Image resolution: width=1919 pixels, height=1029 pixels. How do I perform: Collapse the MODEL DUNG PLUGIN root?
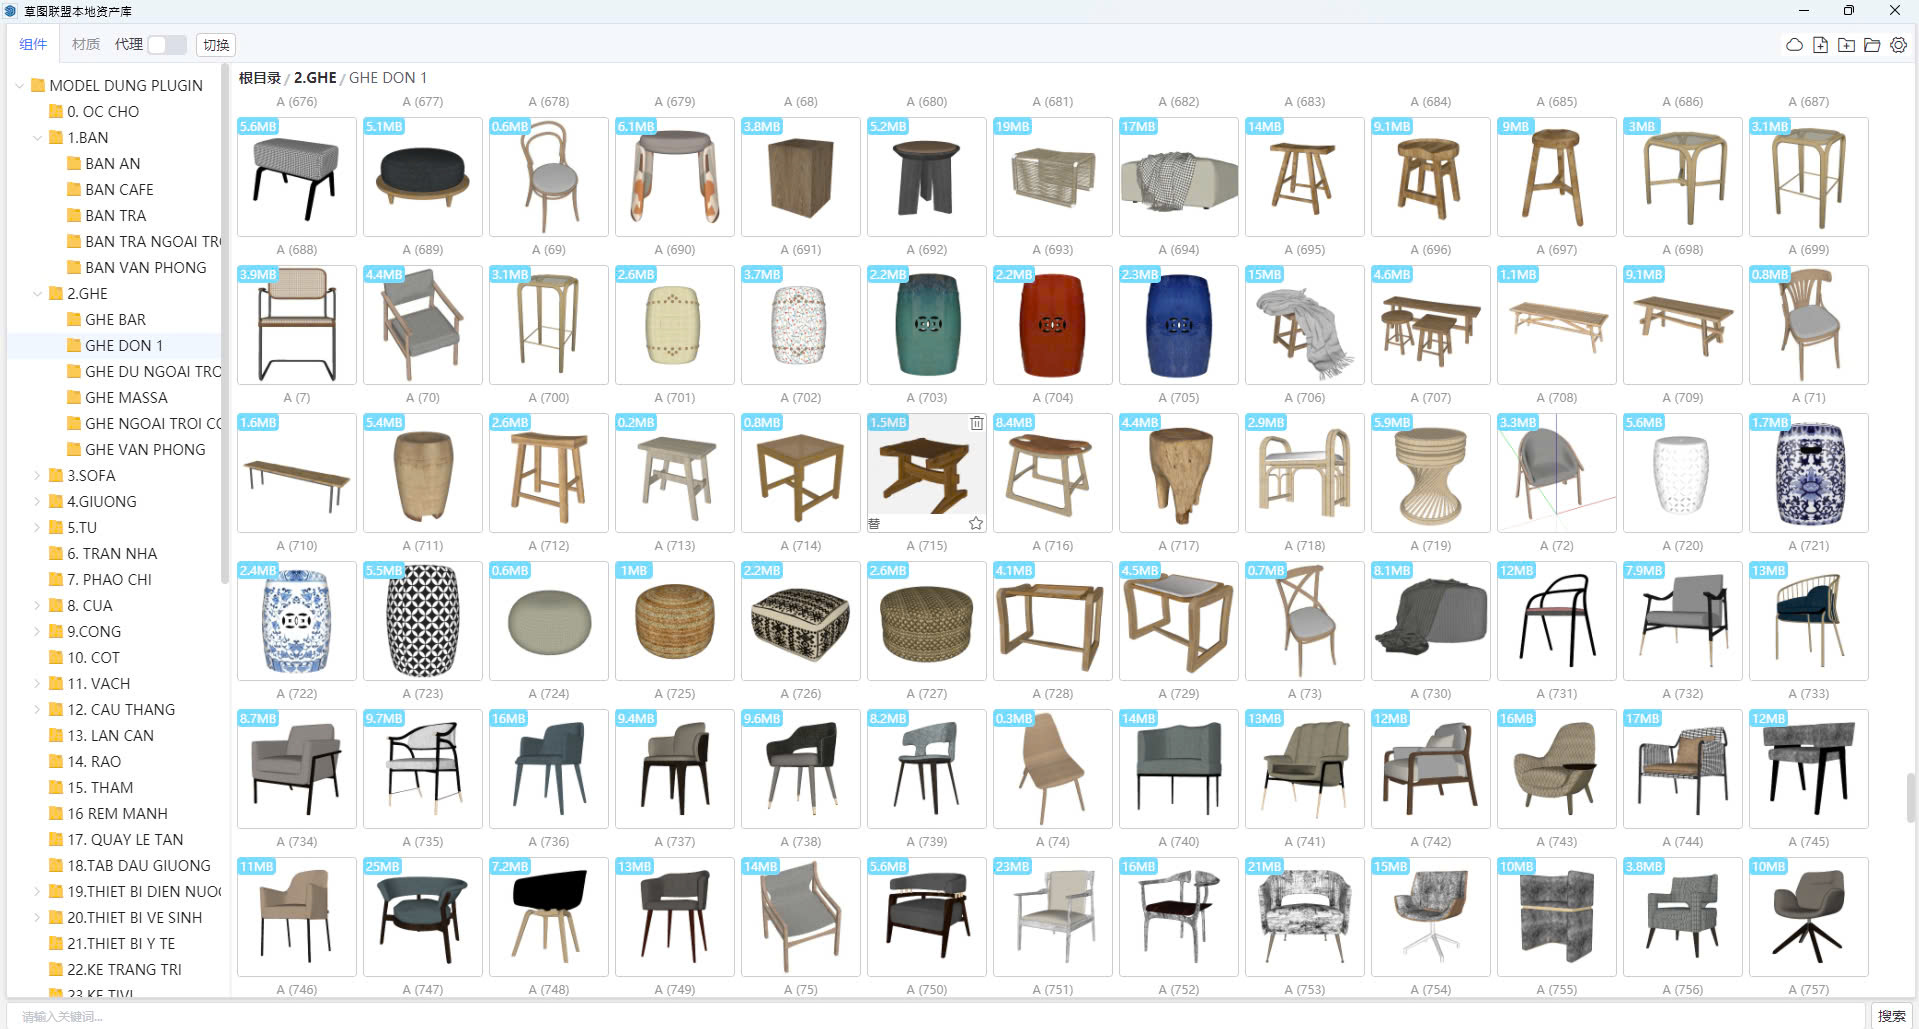[x=20, y=86]
